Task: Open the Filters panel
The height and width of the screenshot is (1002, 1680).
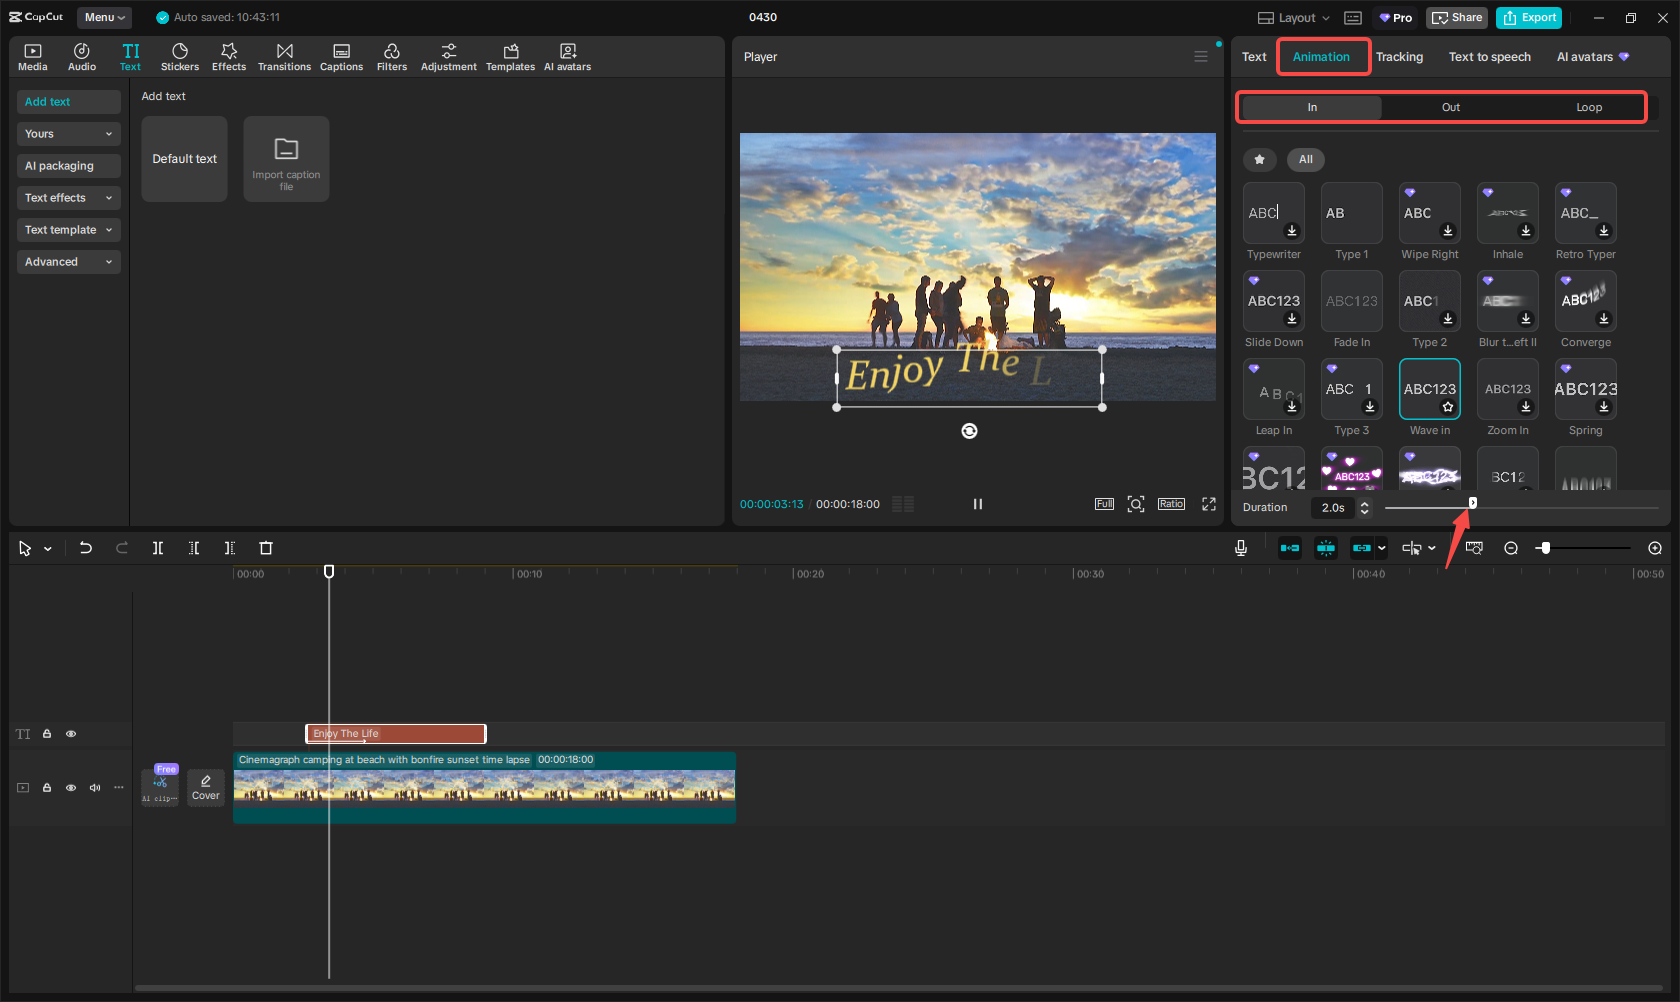Action: 391,57
